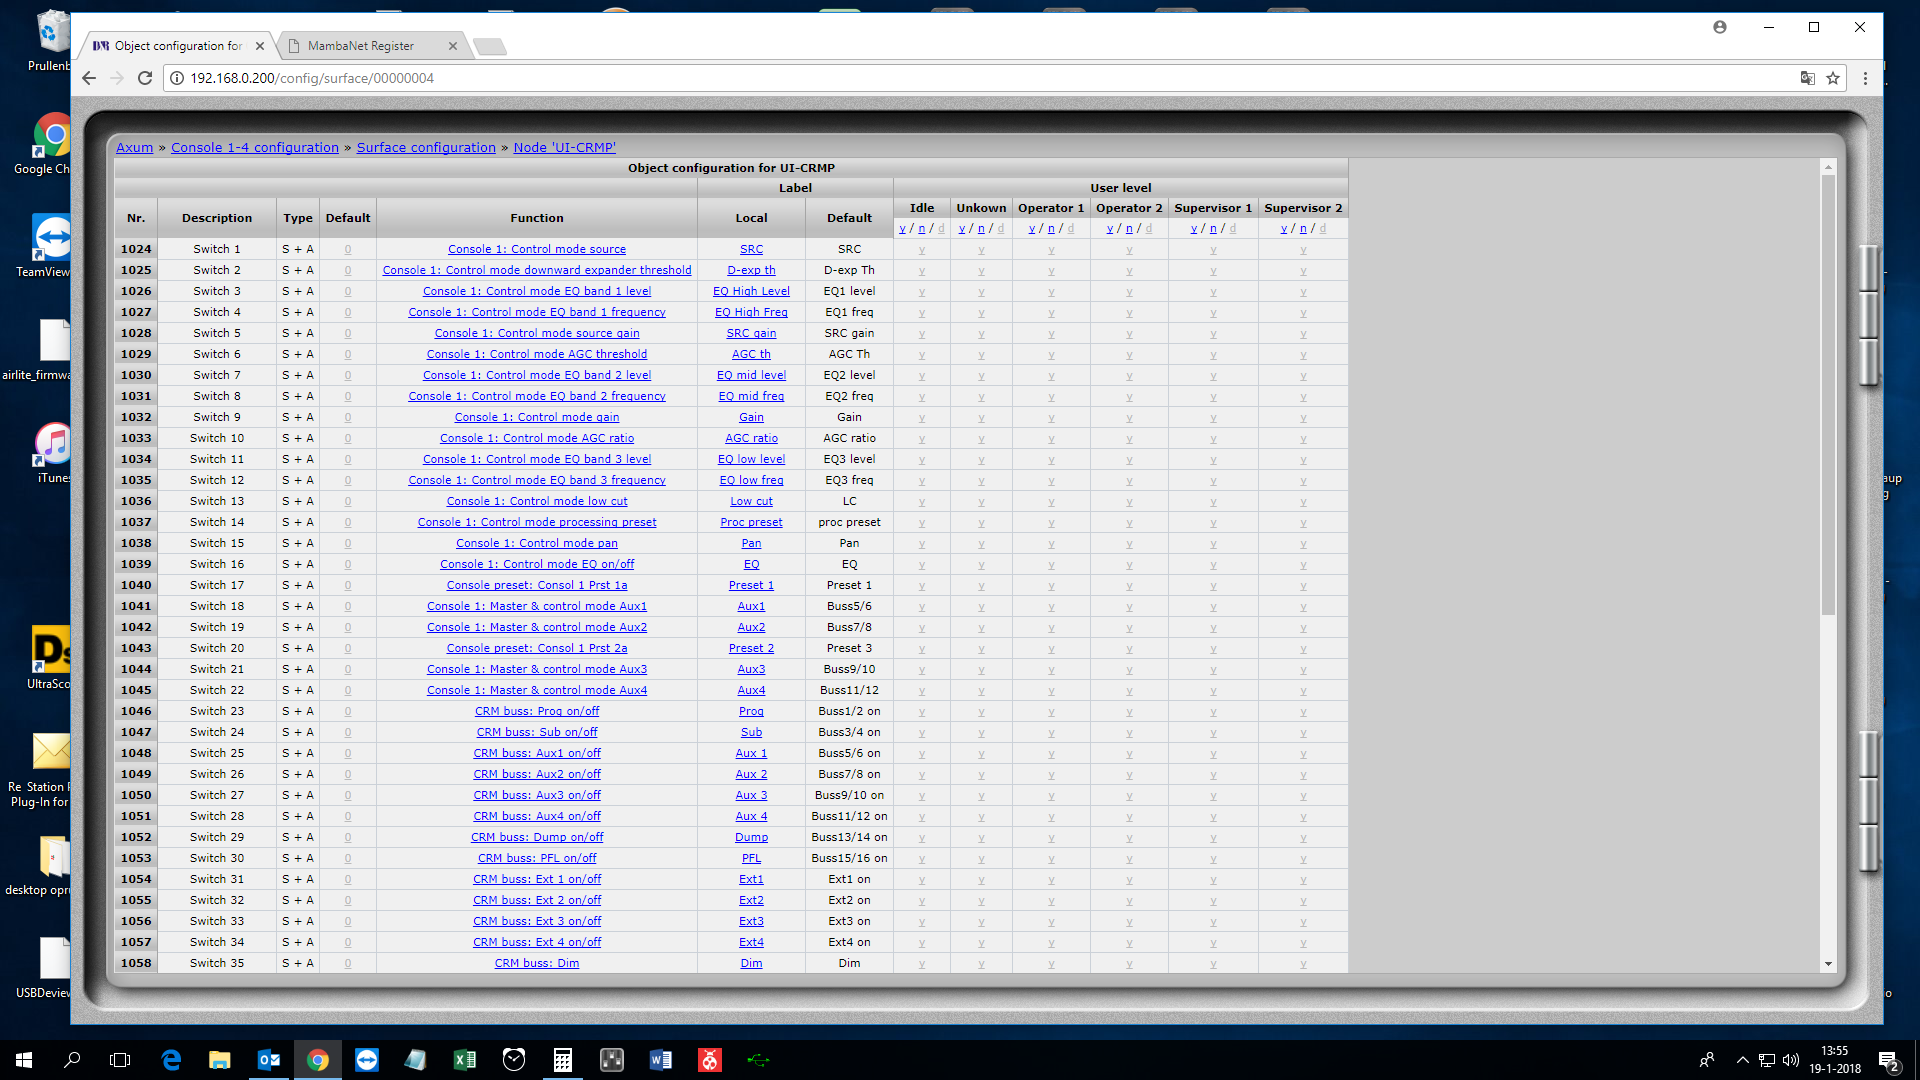This screenshot has height=1080, width=1920.
Task: Bookmark this page with star icon
Action: click(1833, 78)
